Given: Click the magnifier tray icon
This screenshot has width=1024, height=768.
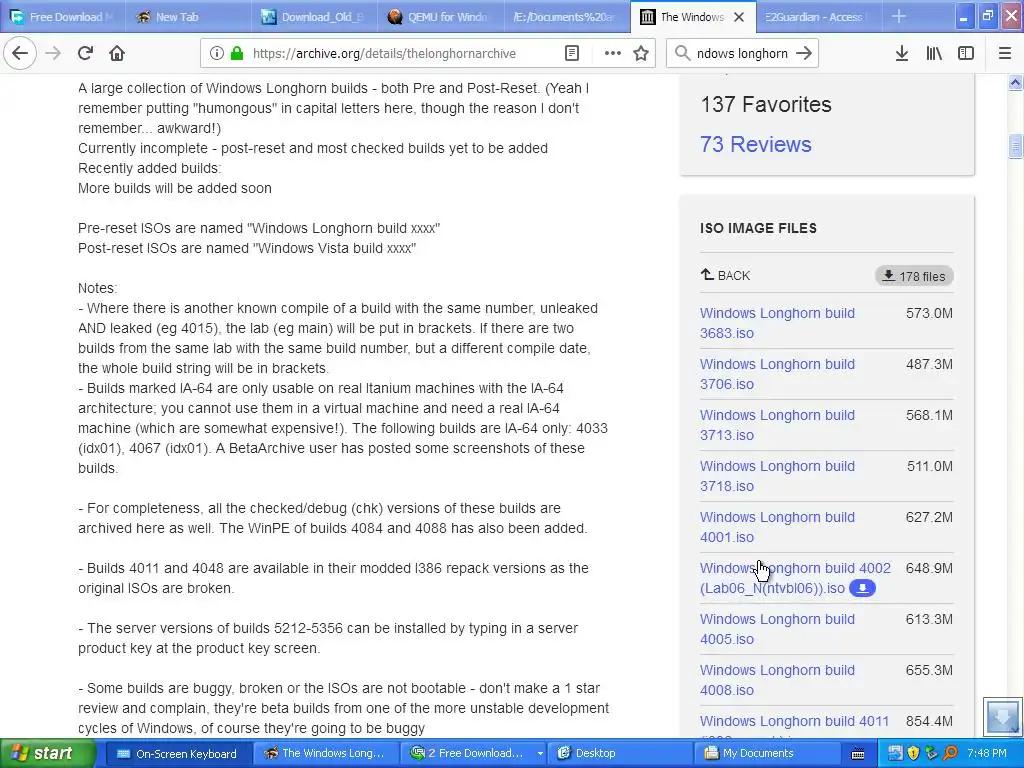Looking at the screenshot, I should pyautogui.click(x=950, y=754).
